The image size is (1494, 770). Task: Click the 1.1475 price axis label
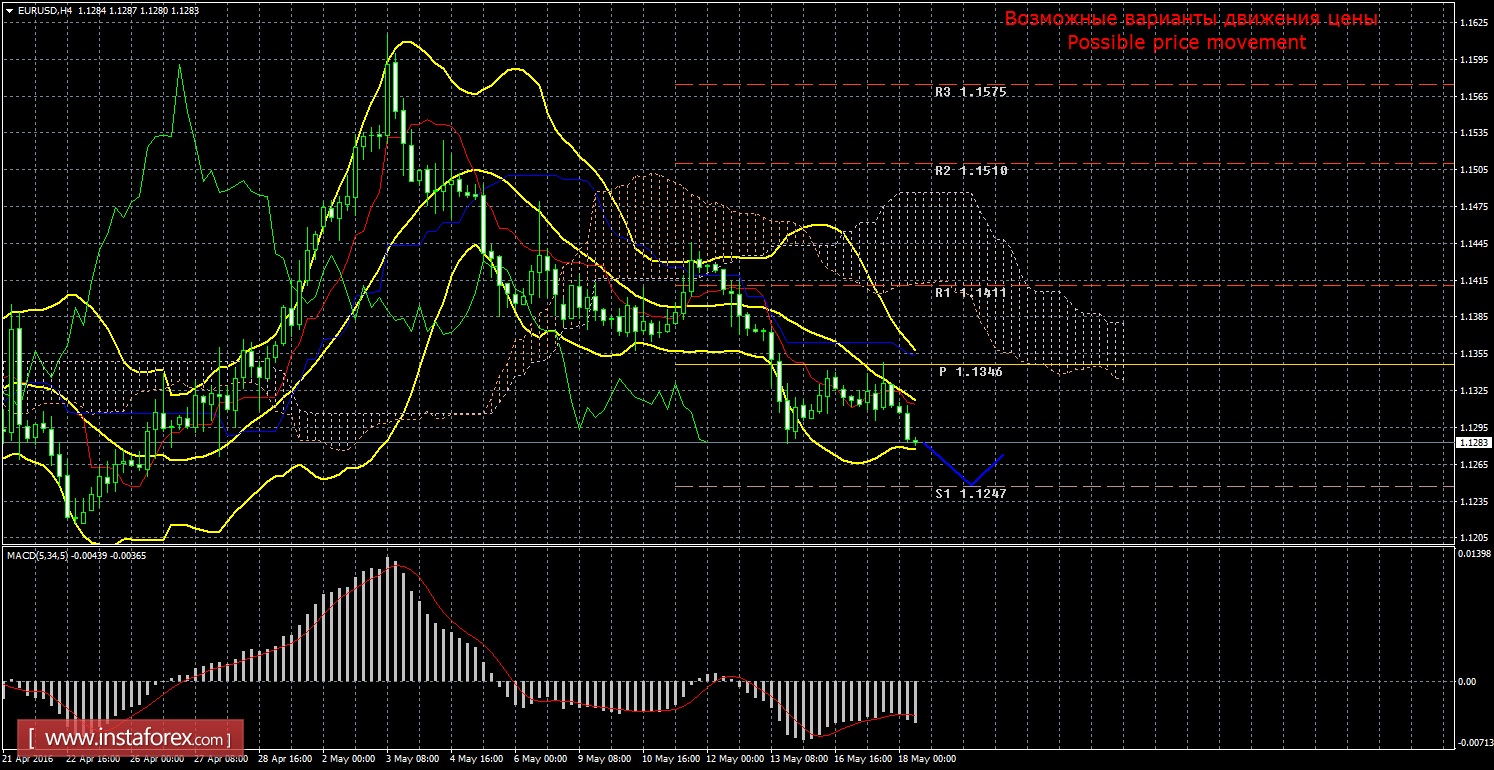[x=1474, y=207]
